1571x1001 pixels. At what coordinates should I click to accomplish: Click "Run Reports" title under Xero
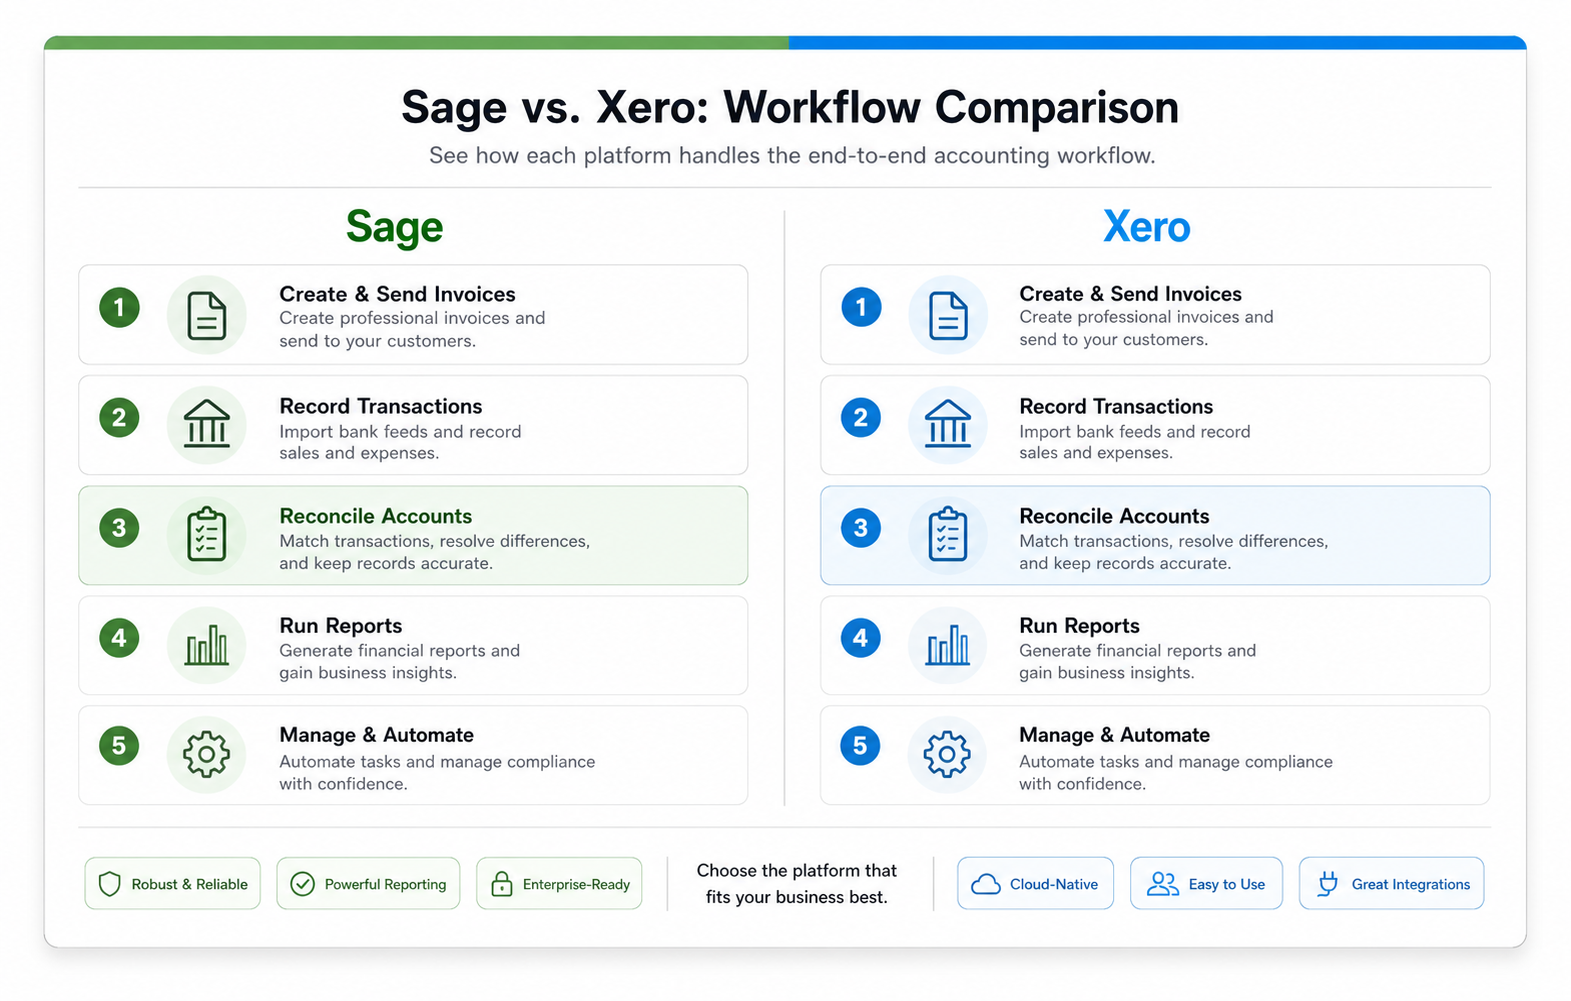pos(1080,626)
